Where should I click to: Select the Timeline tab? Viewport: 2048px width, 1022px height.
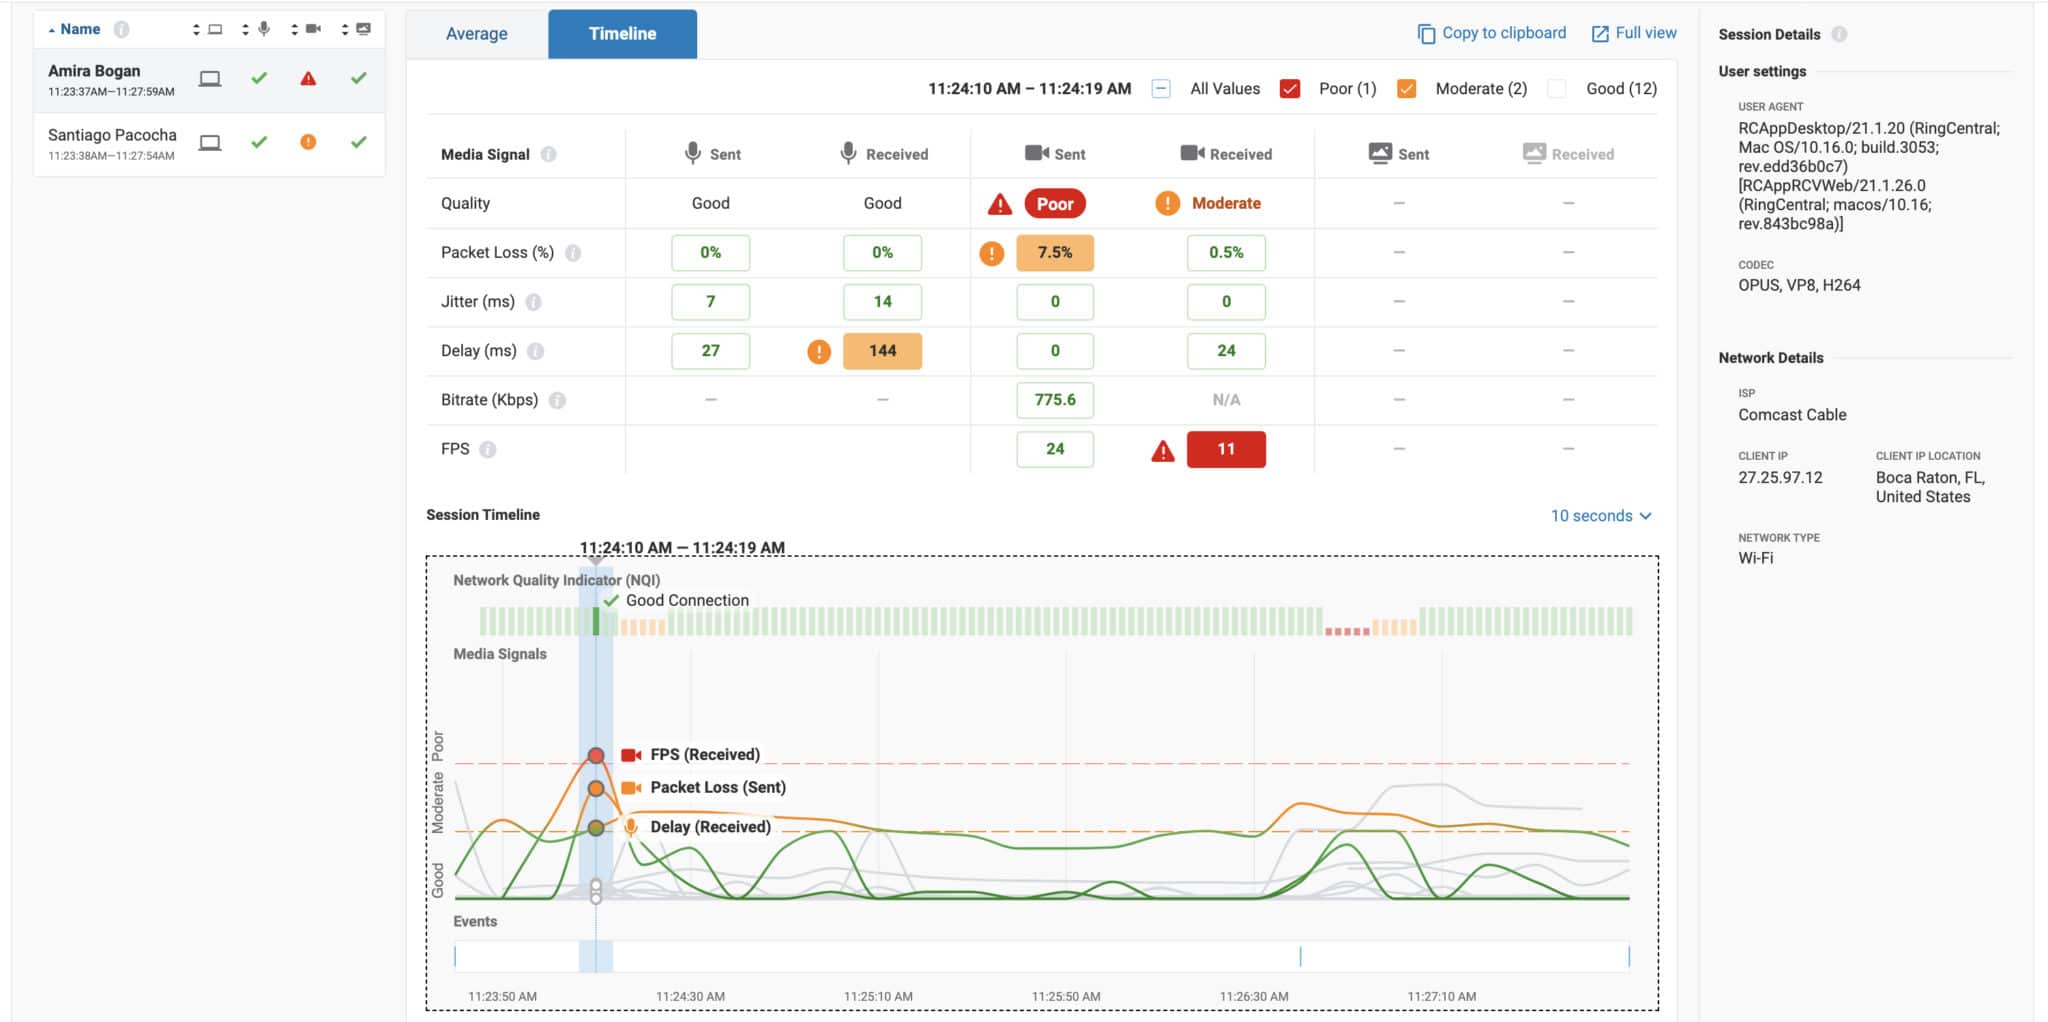[x=622, y=34]
